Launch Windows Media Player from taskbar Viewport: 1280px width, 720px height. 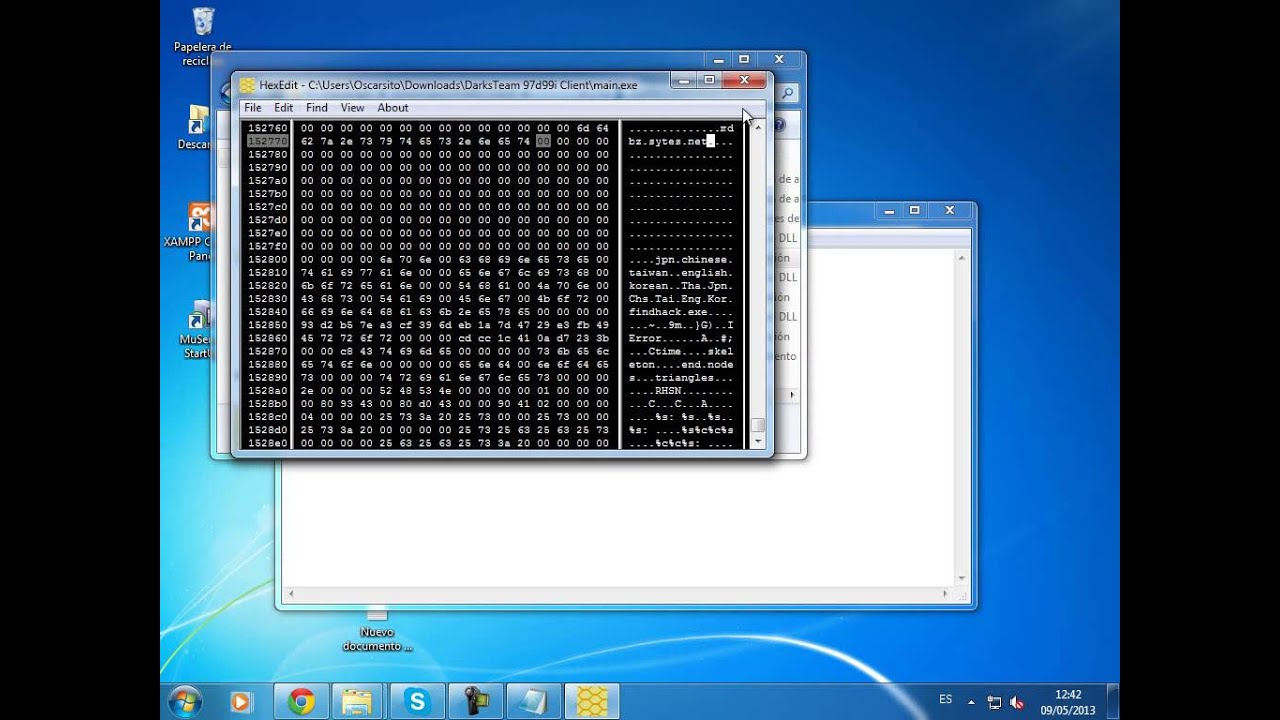click(241, 702)
